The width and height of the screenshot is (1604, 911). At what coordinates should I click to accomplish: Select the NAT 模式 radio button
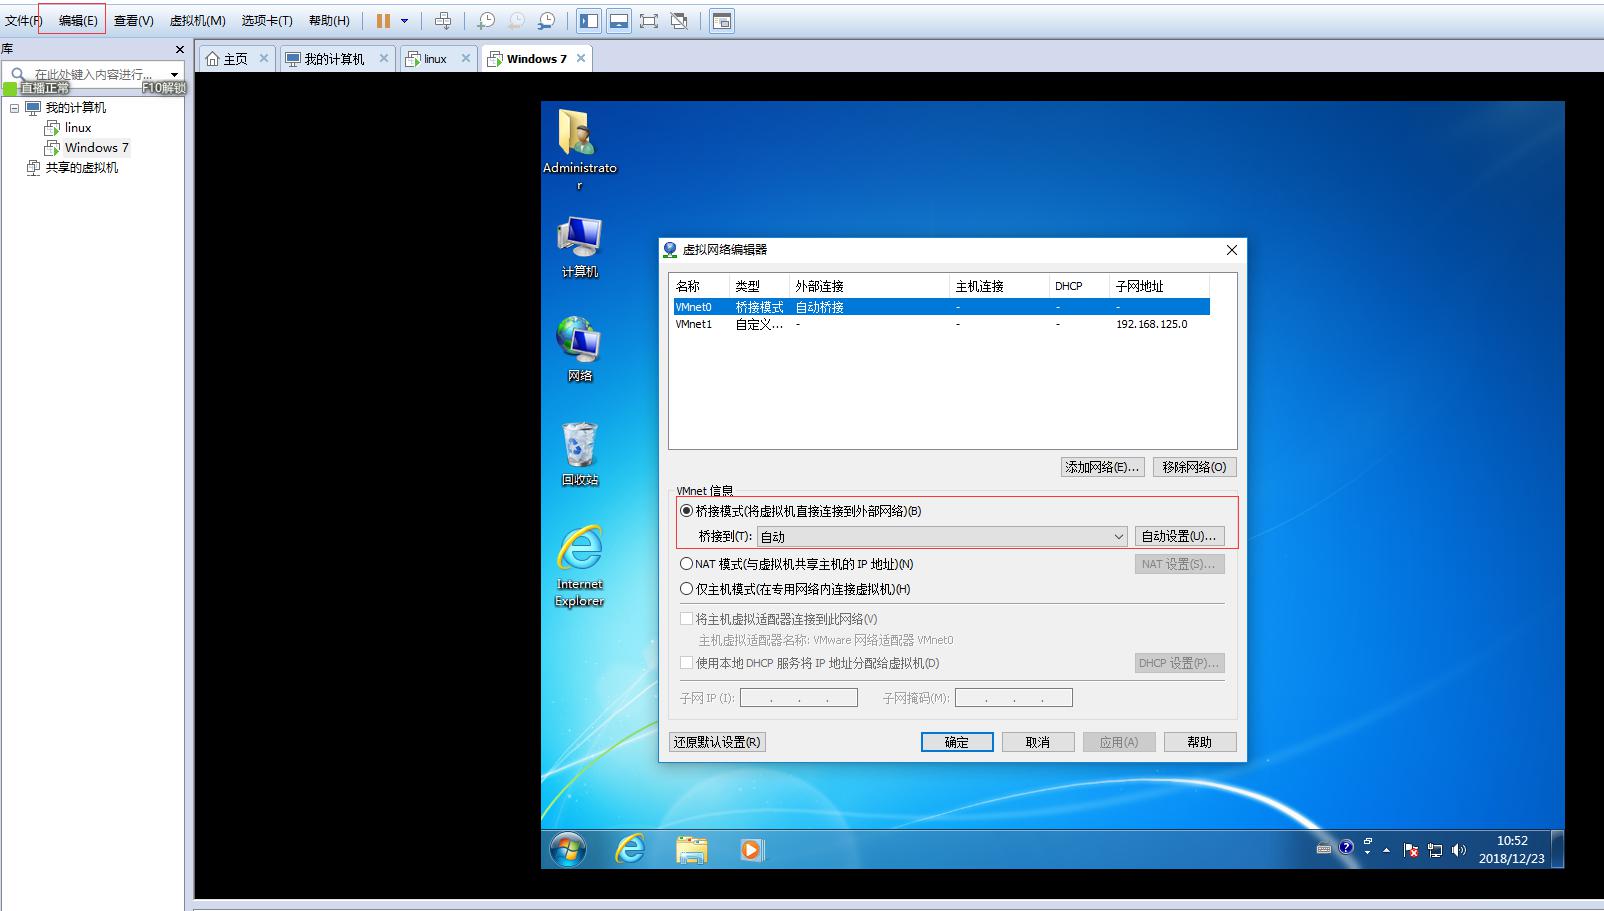[x=686, y=564]
